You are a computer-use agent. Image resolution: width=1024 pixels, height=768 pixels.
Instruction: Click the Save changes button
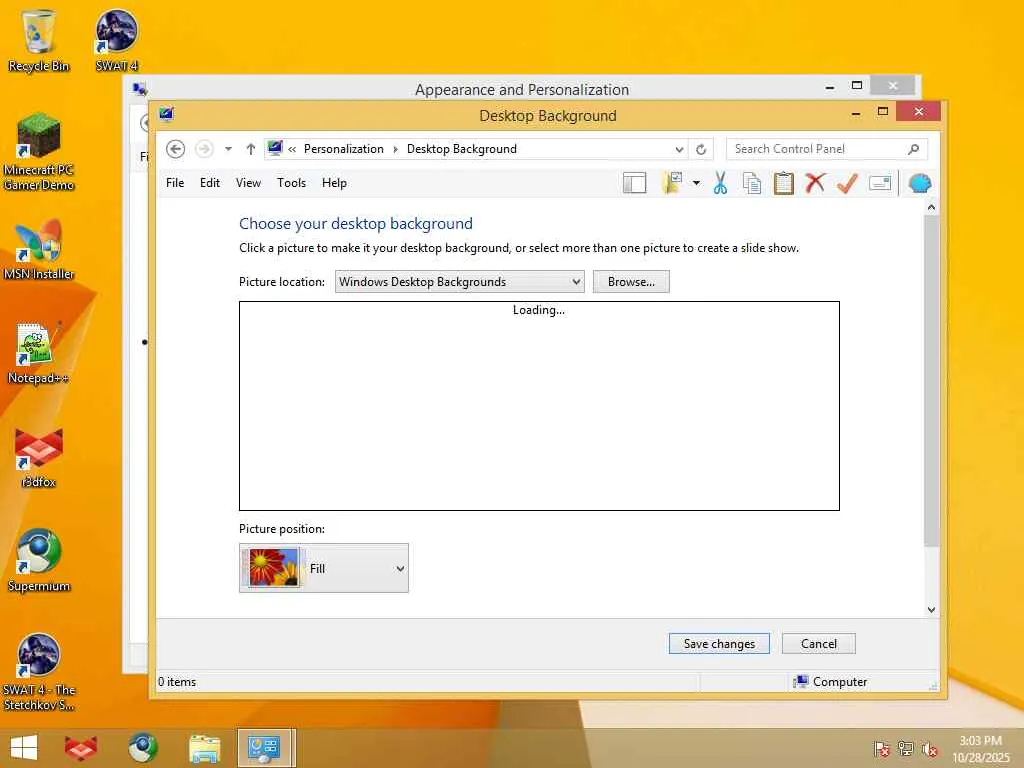719,644
